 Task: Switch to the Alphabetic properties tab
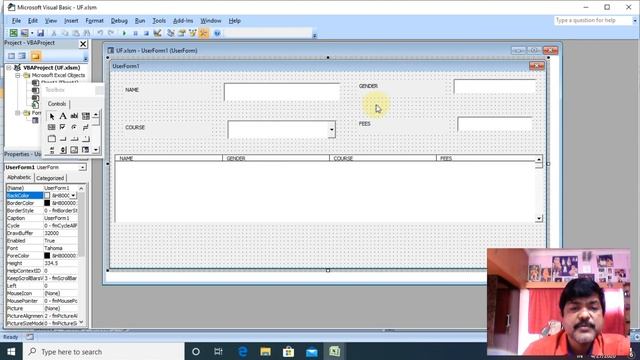(19, 178)
